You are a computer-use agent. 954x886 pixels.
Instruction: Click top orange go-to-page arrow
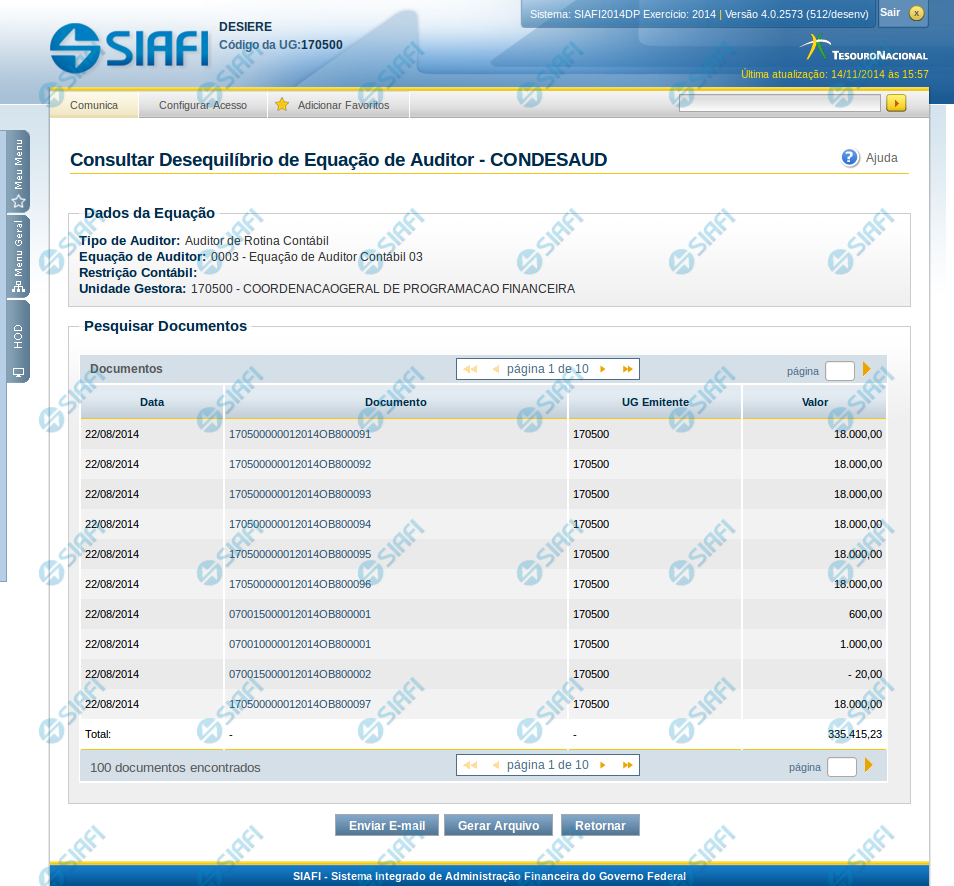867,370
